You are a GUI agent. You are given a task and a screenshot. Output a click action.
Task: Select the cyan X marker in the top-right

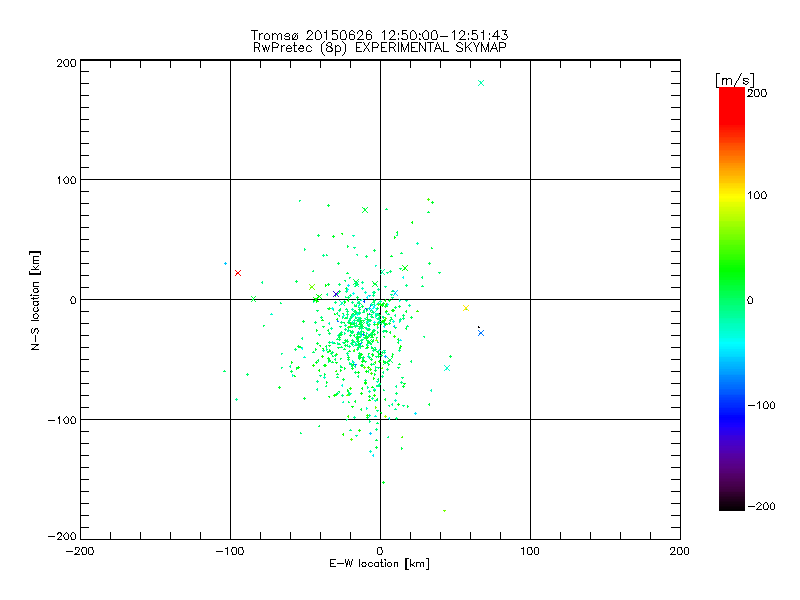pos(481,83)
